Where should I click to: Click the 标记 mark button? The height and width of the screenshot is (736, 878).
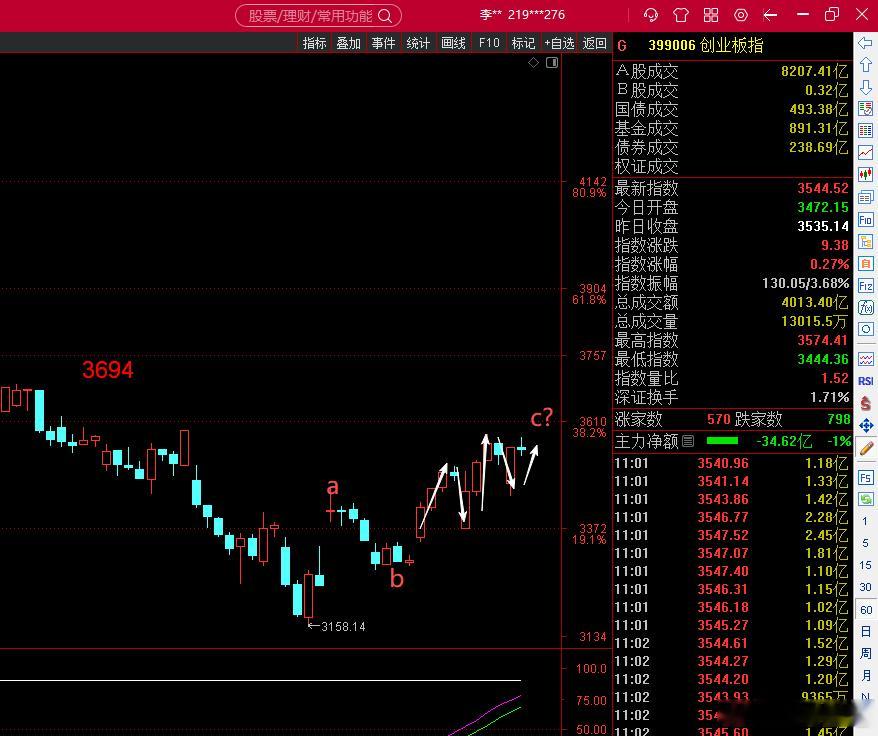[523, 43]
